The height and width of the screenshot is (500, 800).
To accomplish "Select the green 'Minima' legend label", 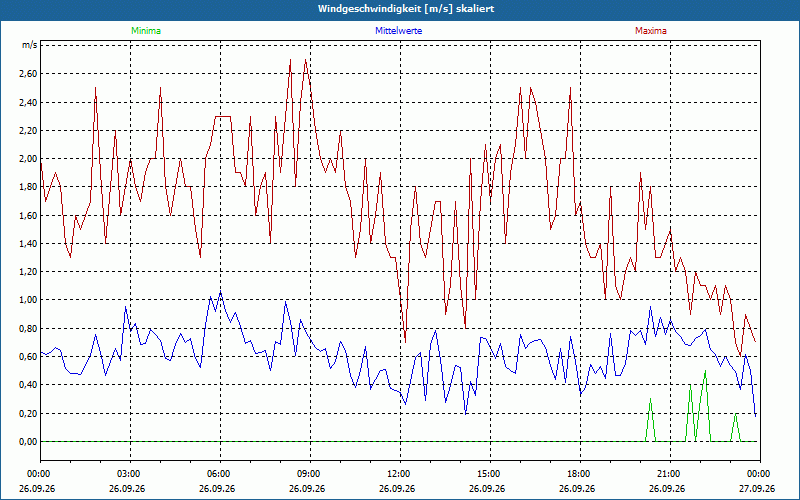I will 146,31.
